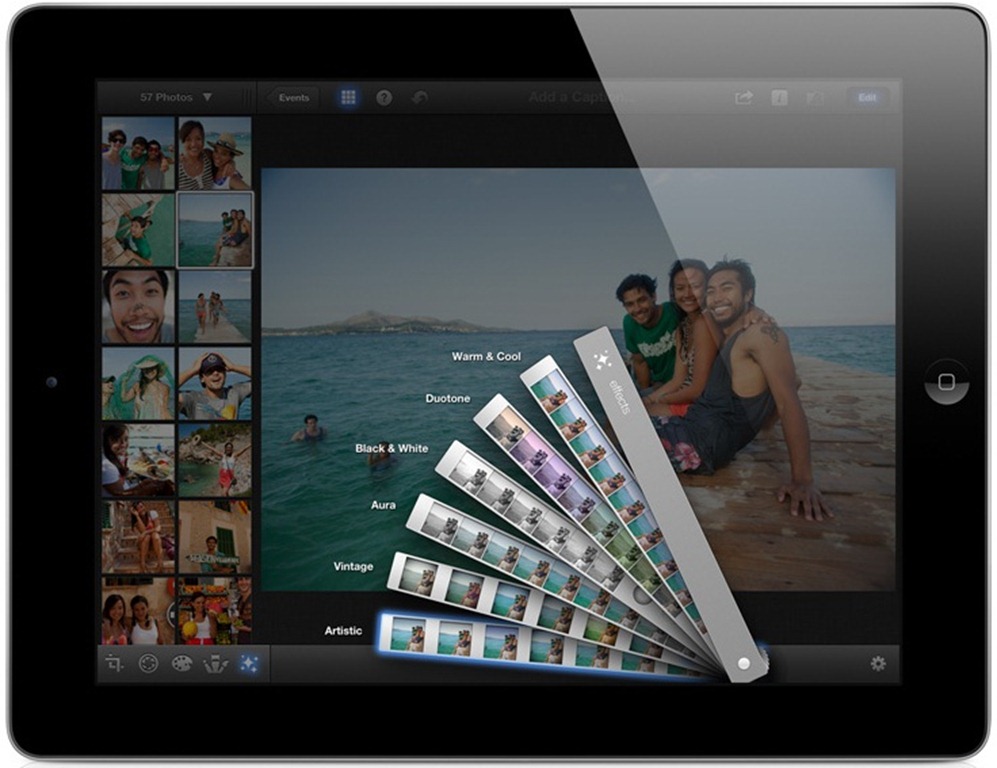Select the big smiling face close-up thumbnail
Image resolution: width=997 pixels, height=768 pixels.
138,305
